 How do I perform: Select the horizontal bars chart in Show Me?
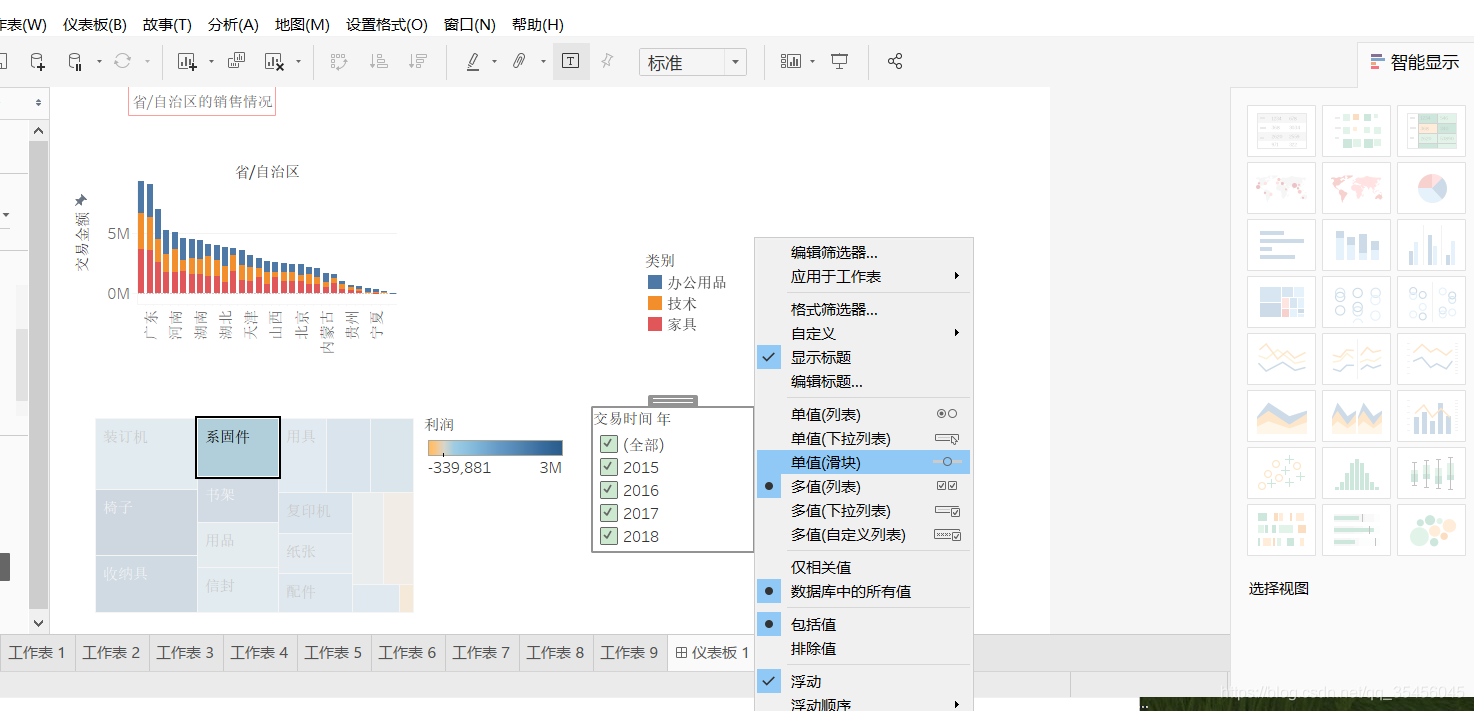[1281, 244]
